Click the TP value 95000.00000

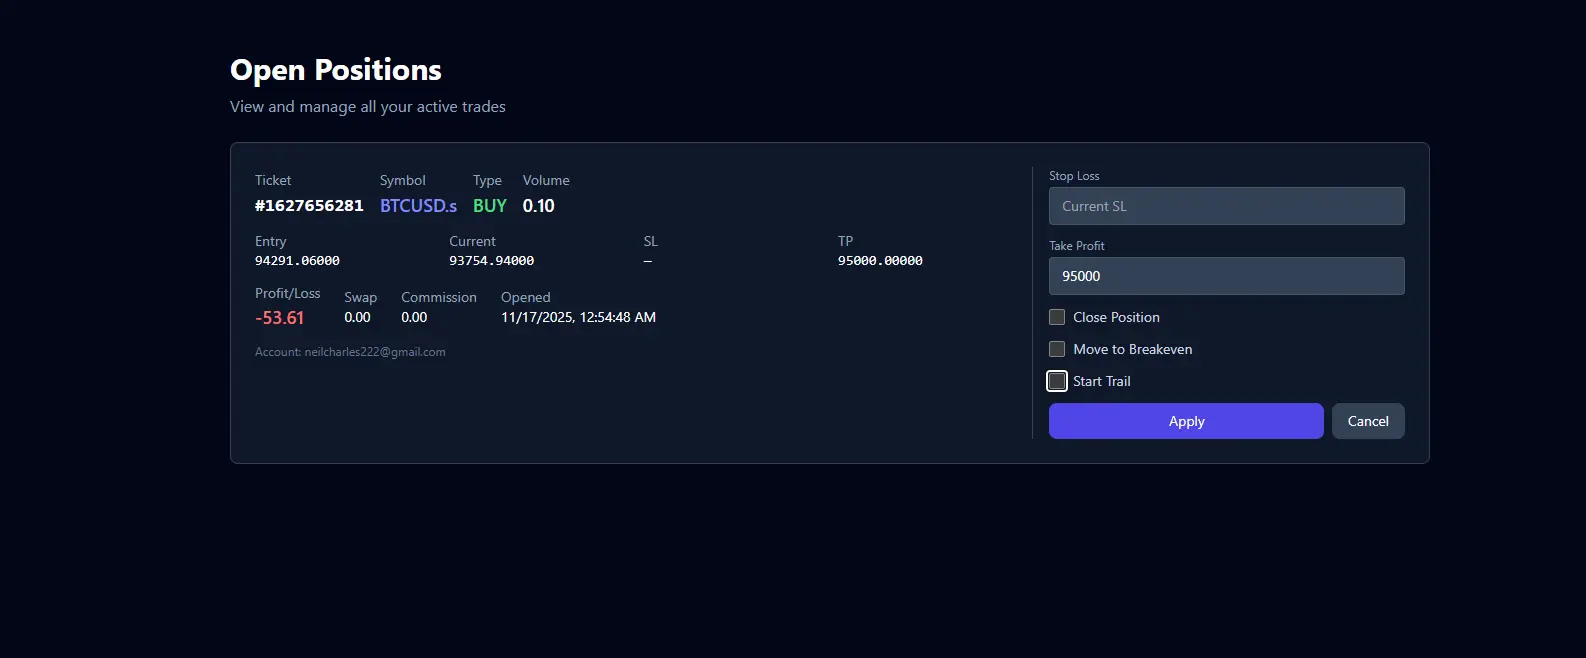[880, 260]
